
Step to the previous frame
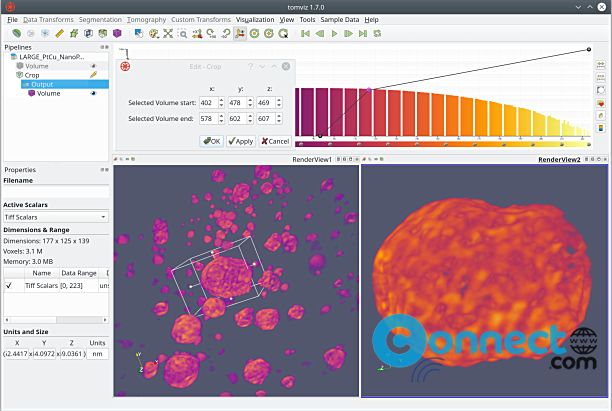(x=320, y=34)
